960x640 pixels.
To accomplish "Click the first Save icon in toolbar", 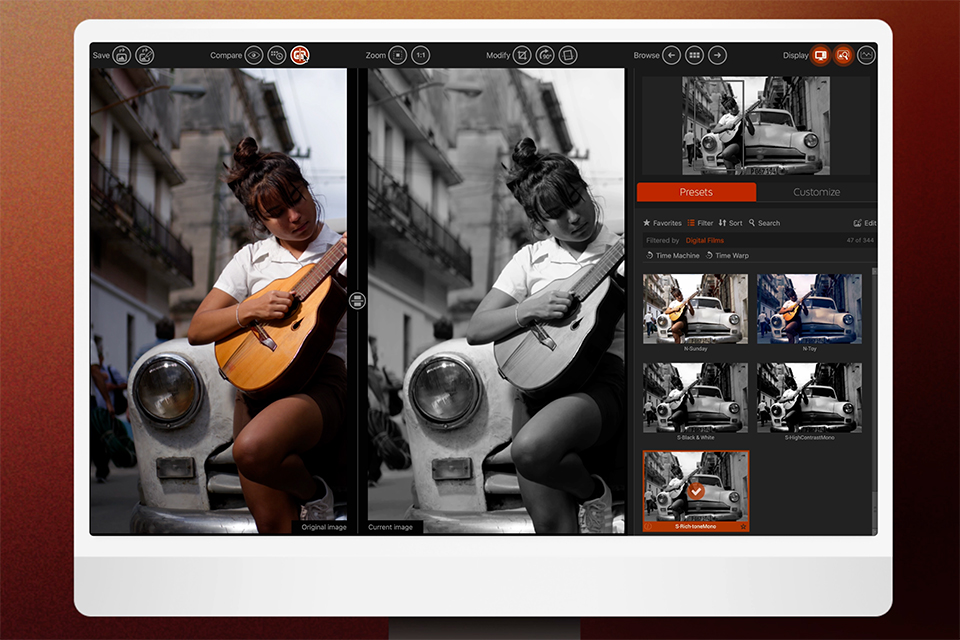I will [121, 55].
